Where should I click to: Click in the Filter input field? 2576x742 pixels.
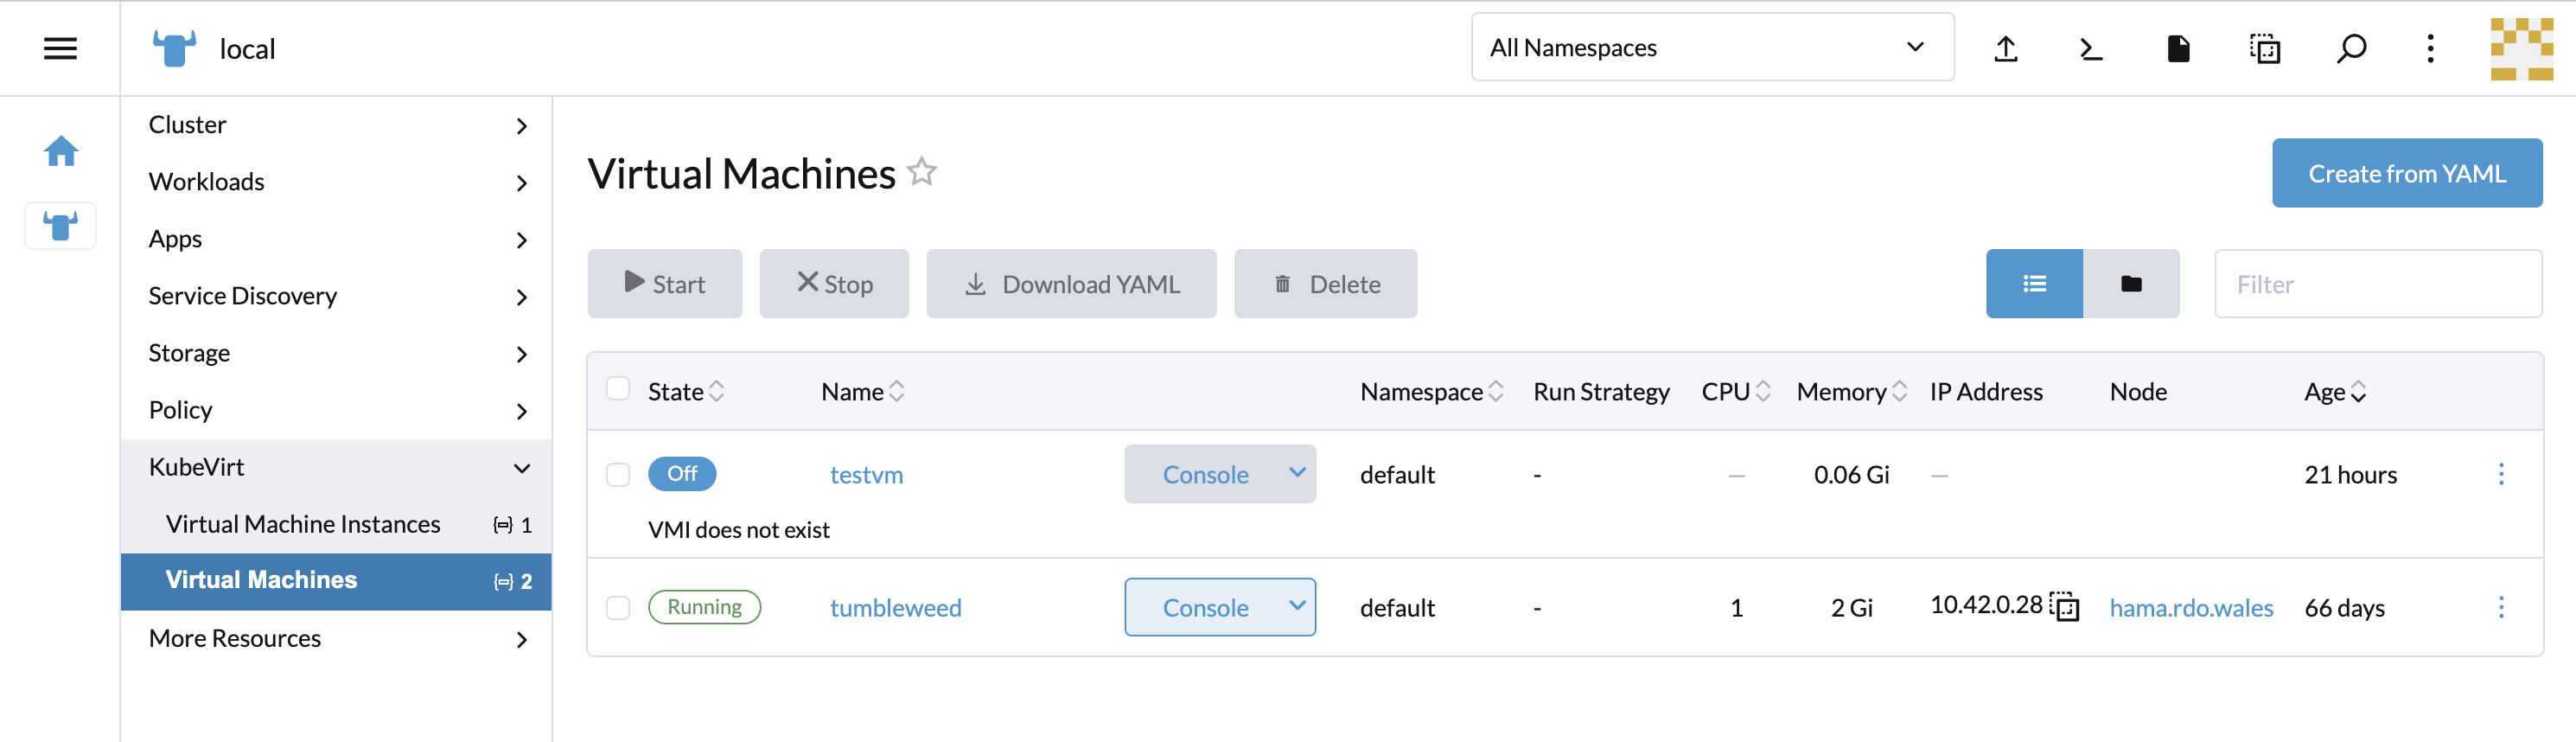pyautogui.click(x=2377, y=284)
